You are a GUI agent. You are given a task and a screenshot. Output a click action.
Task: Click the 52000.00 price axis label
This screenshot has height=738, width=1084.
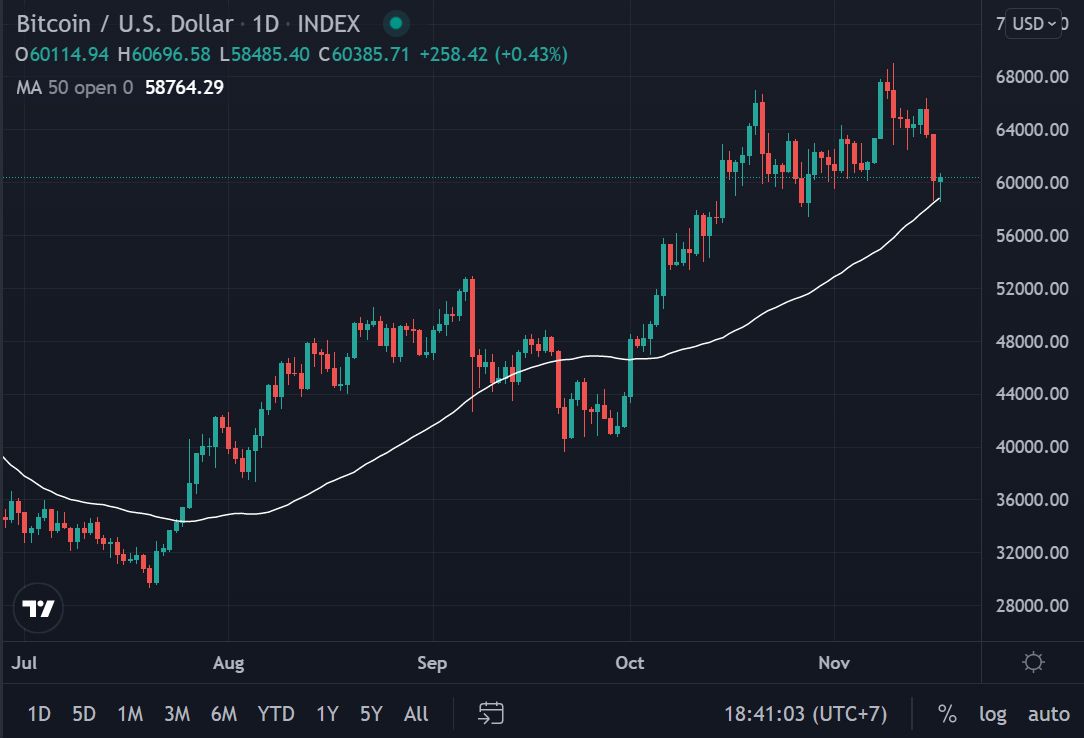(1032, 288)
